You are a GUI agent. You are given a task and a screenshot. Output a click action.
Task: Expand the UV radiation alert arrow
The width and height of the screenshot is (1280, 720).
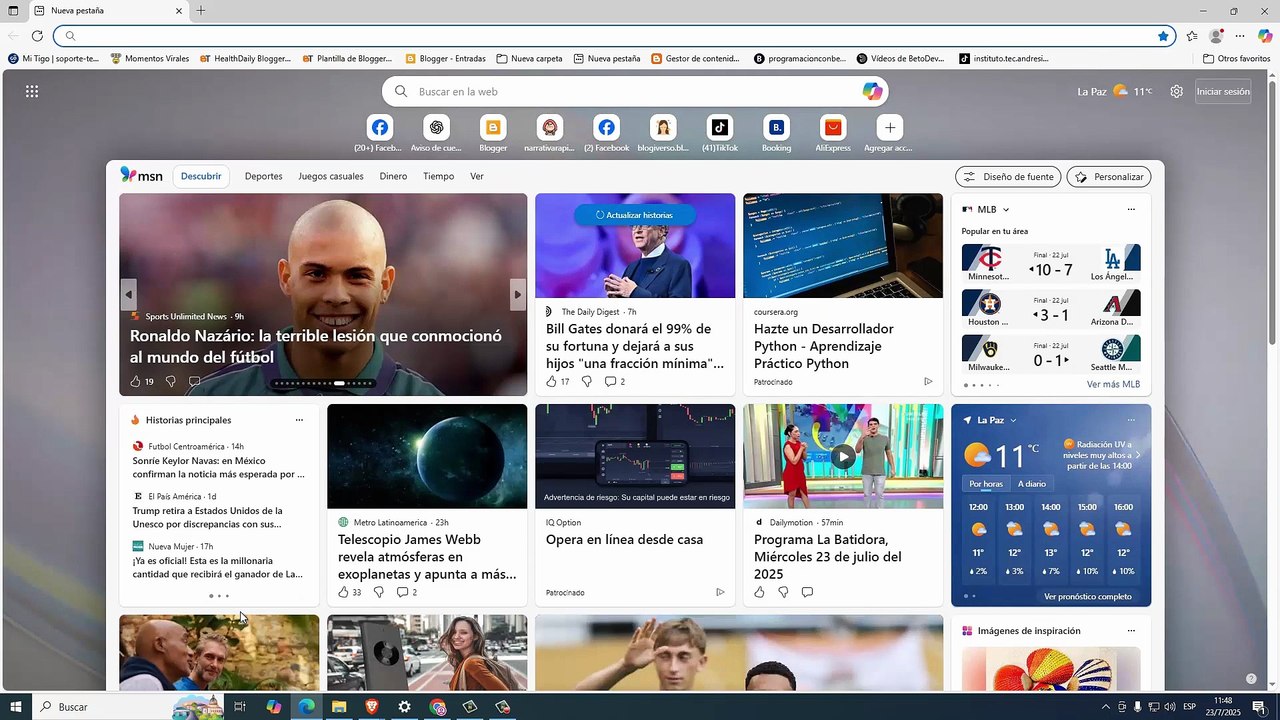click(x=1138, y=455)
